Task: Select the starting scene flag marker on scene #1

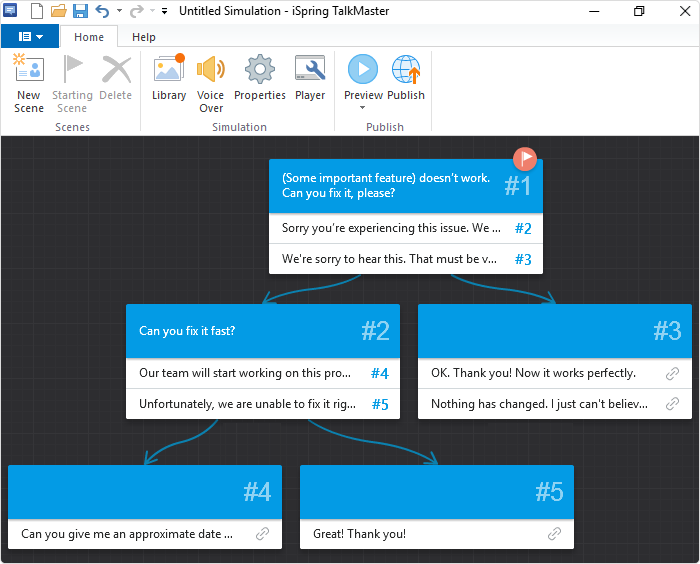Action: click(x=525, y=159)
